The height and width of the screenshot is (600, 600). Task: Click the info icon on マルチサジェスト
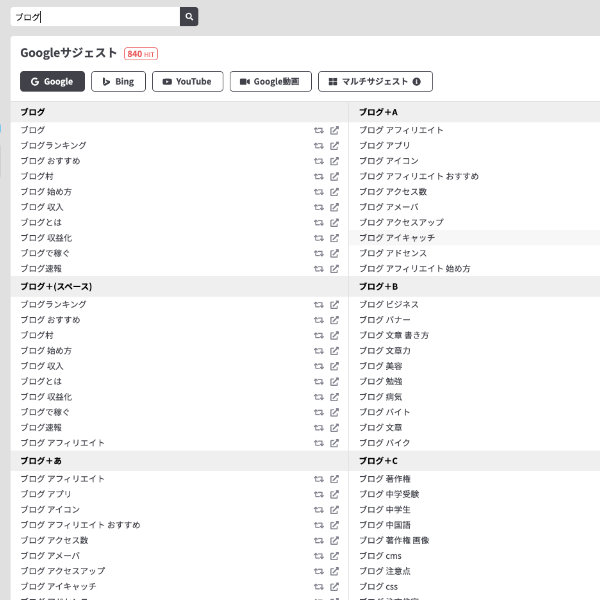click(417, 82)
